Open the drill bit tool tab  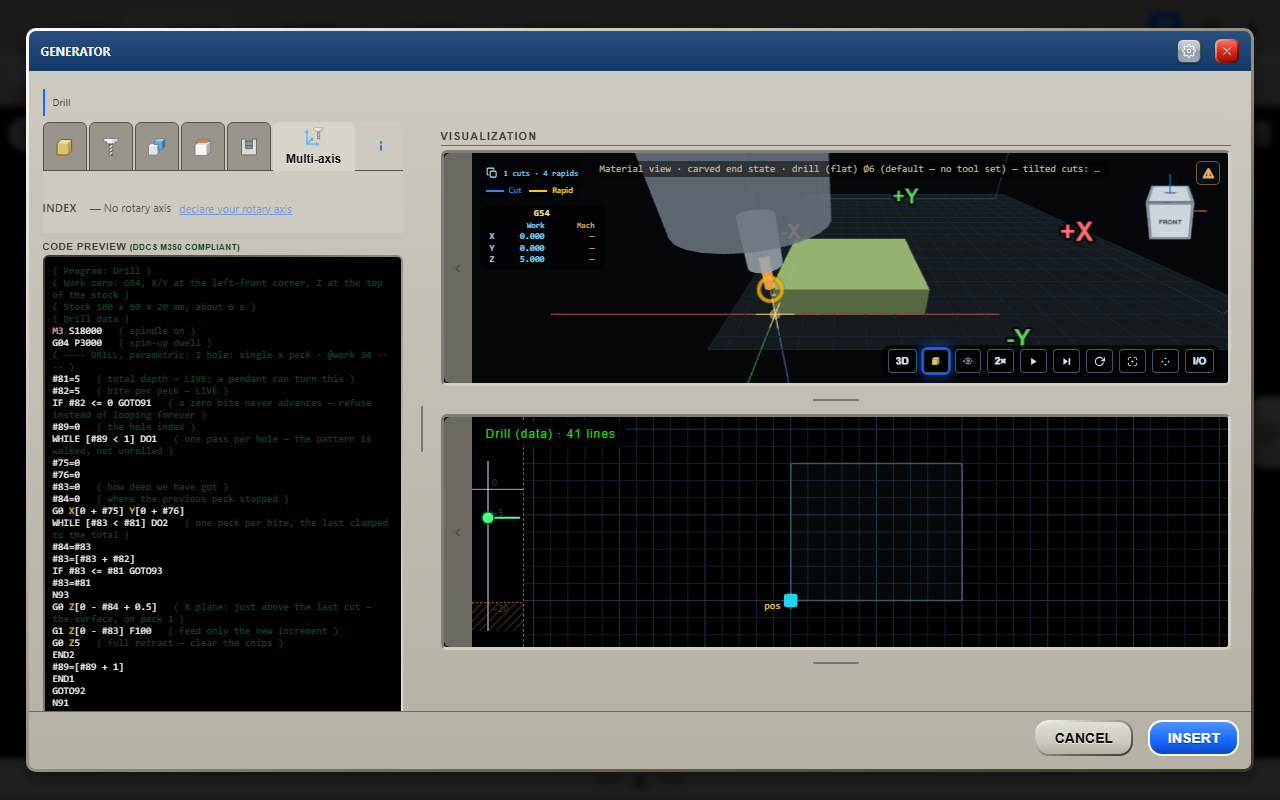click(x=110, y=147)
